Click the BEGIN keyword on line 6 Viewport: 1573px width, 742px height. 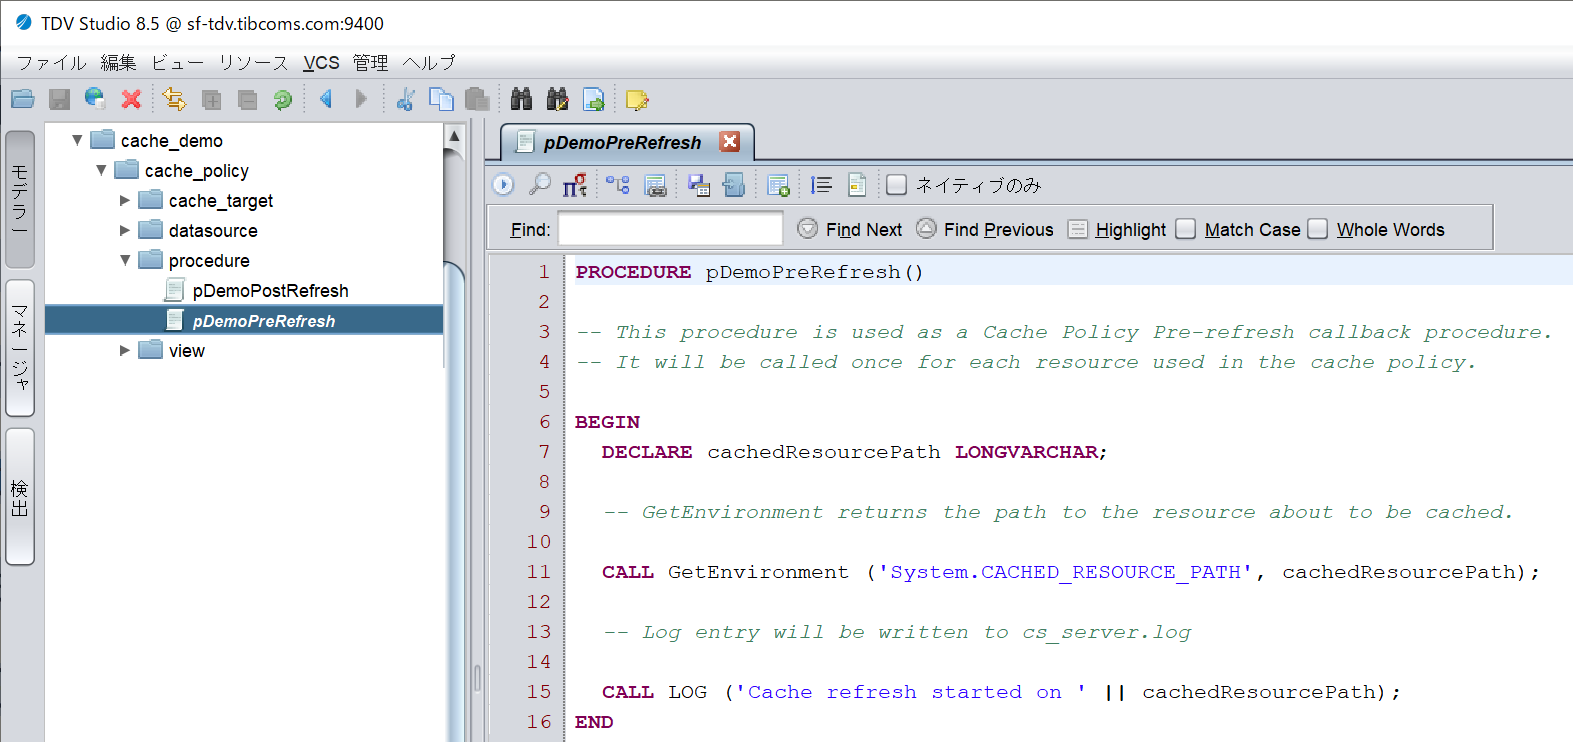pyautogui.click(x=607, y=422)
